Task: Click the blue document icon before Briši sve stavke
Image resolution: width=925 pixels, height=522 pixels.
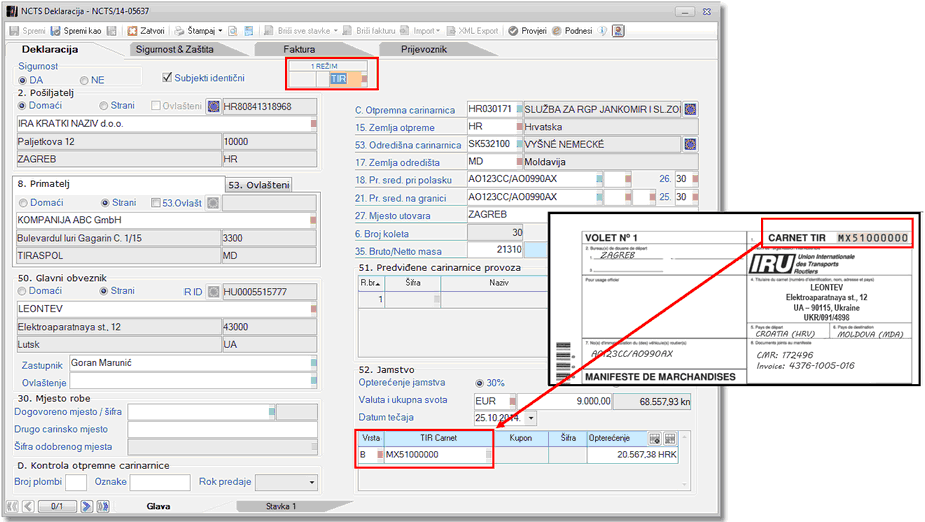Action: tap(249, 31)
